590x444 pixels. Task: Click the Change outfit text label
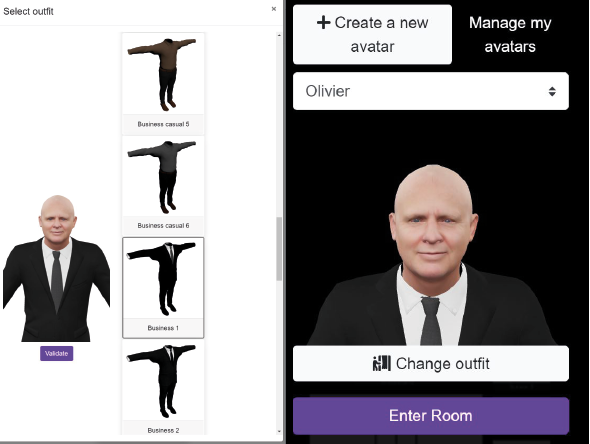pos(442,364)
